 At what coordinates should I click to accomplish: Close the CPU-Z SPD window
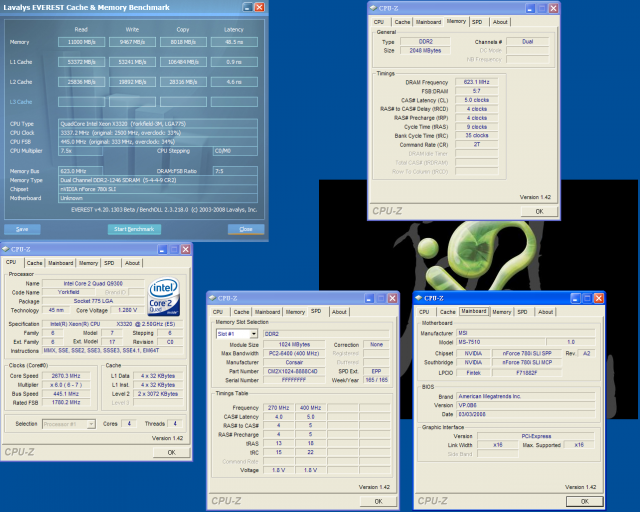click(393, 298)
